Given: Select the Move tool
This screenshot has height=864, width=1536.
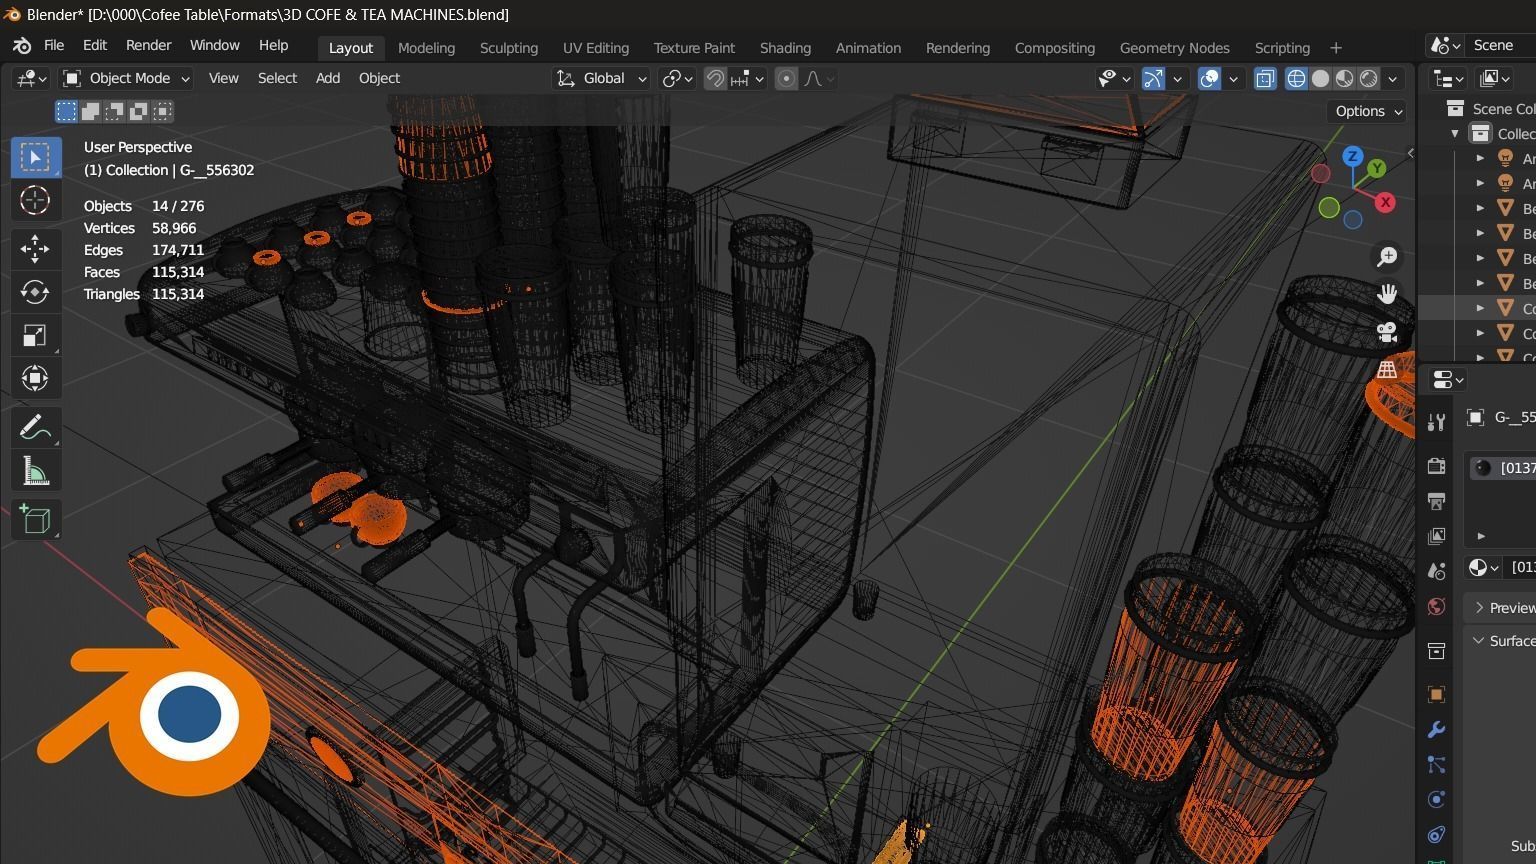Looking at the screenshot, I should tap(35, 248).
